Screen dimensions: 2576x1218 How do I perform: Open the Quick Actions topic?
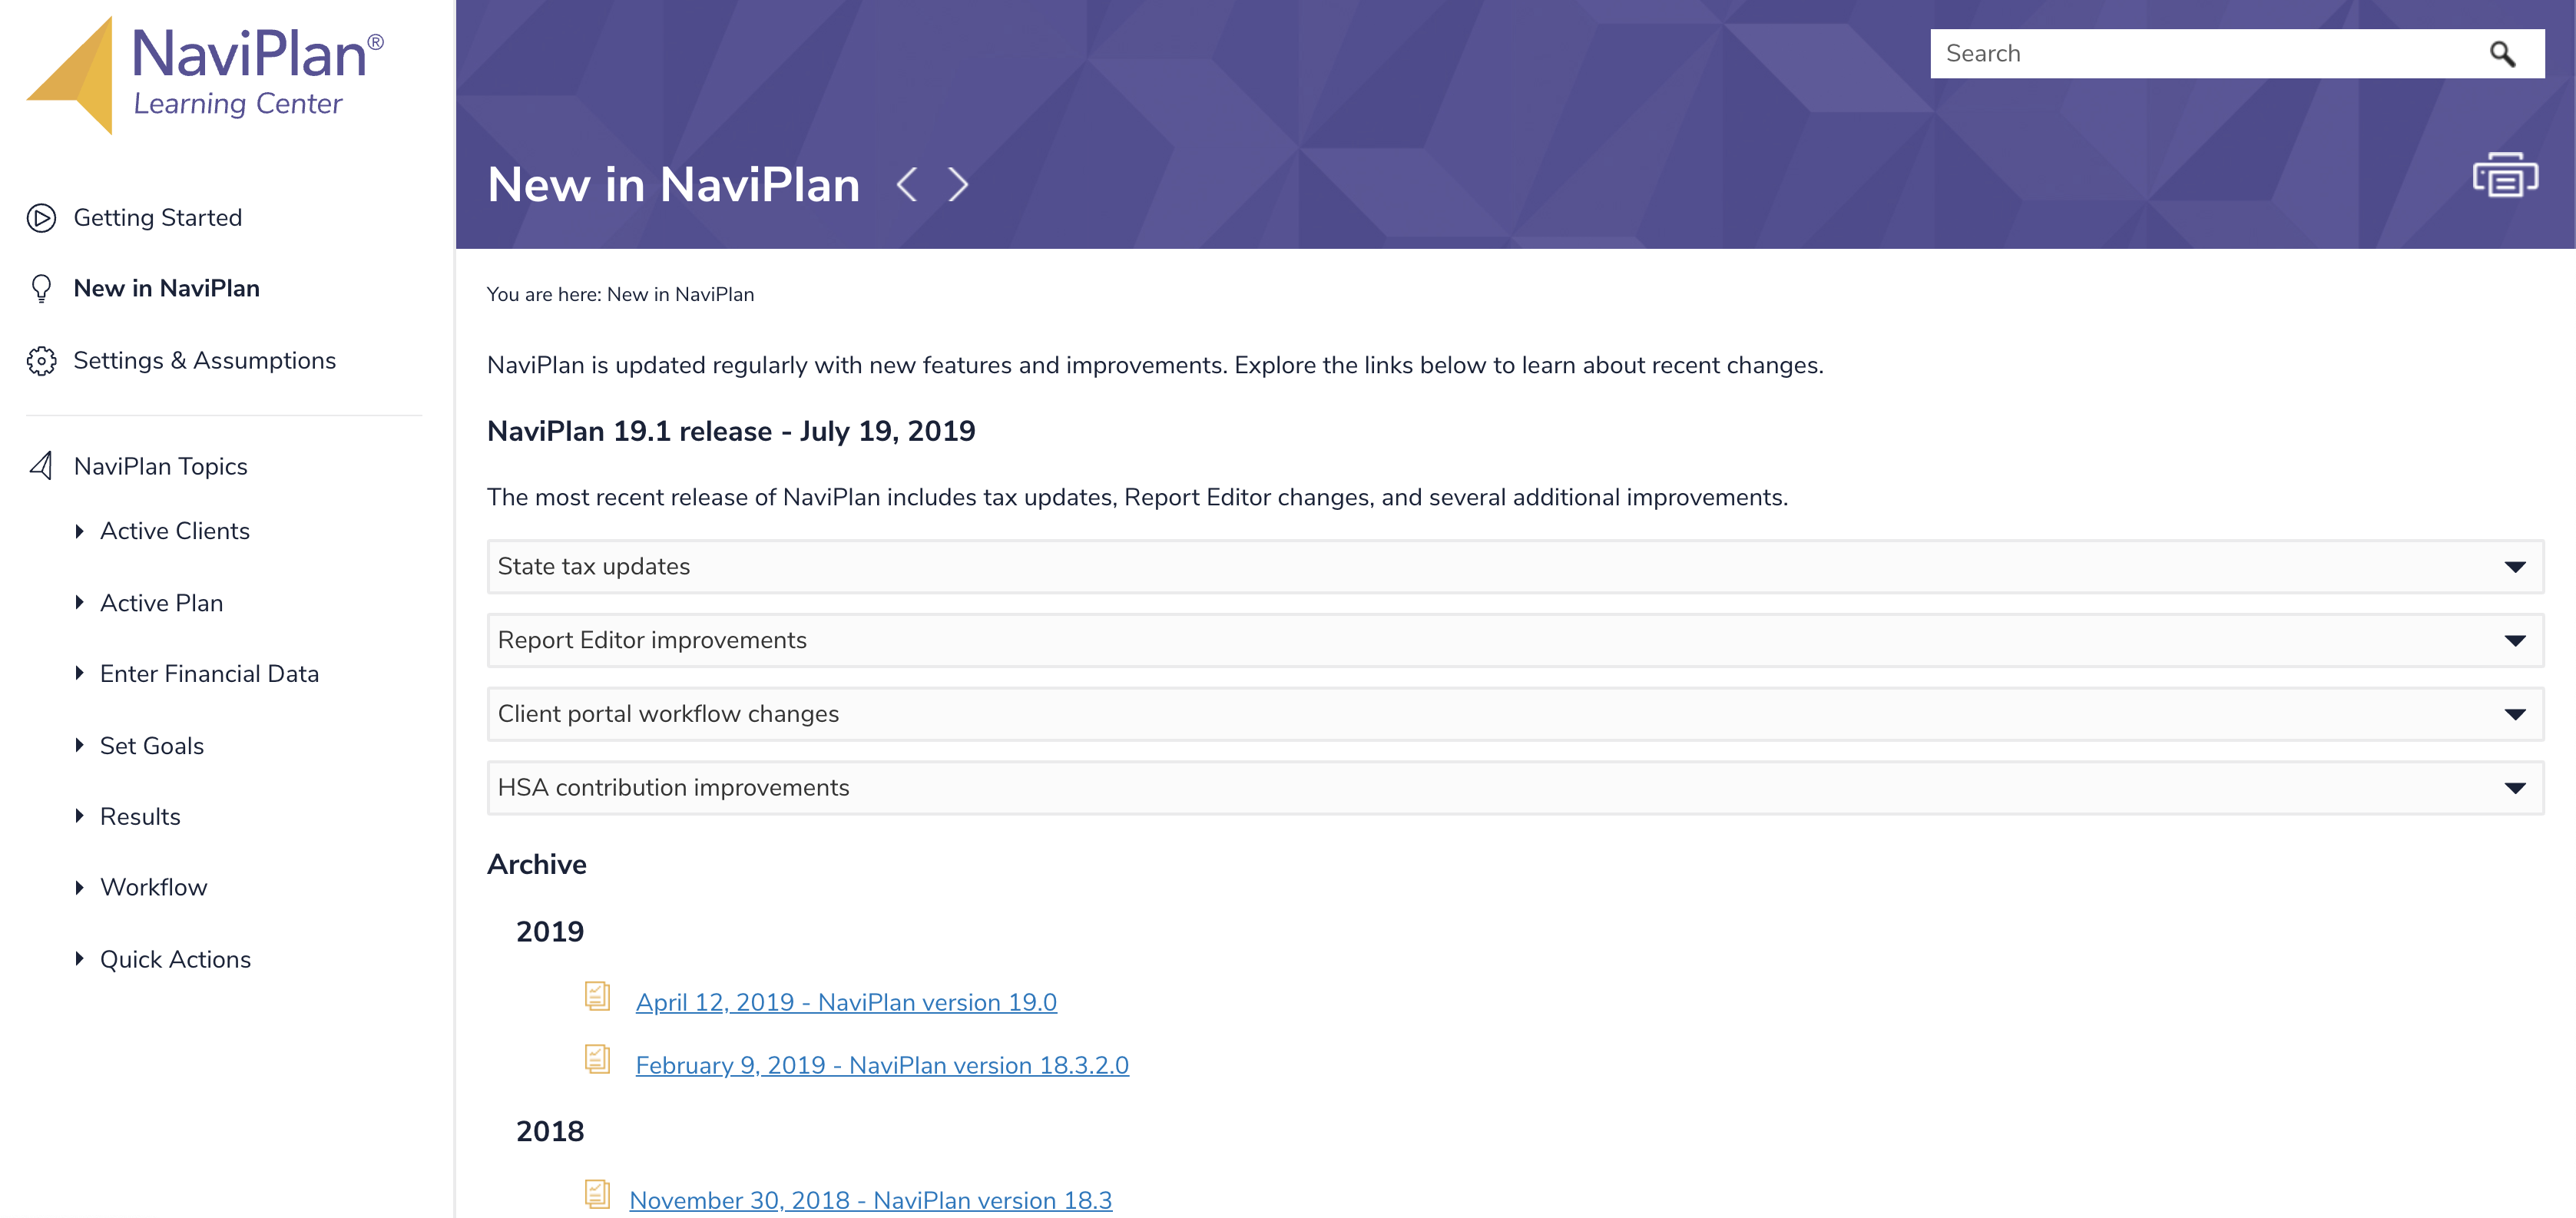(176, 960)
